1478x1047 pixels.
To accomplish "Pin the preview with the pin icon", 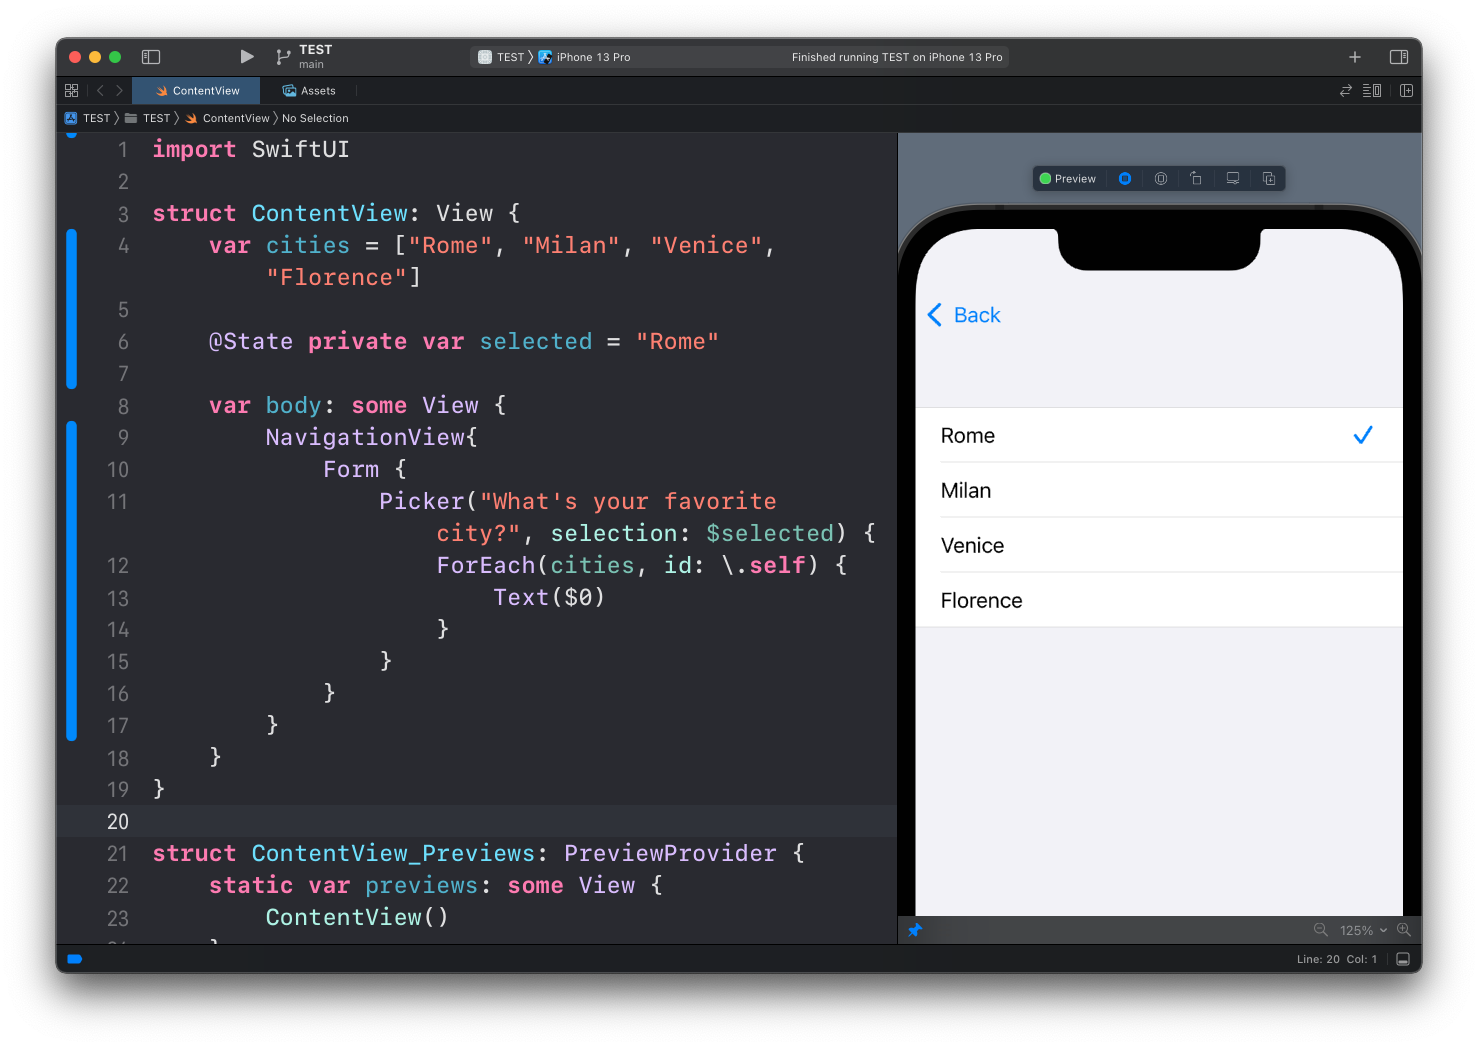I will (x=915, y=930).
